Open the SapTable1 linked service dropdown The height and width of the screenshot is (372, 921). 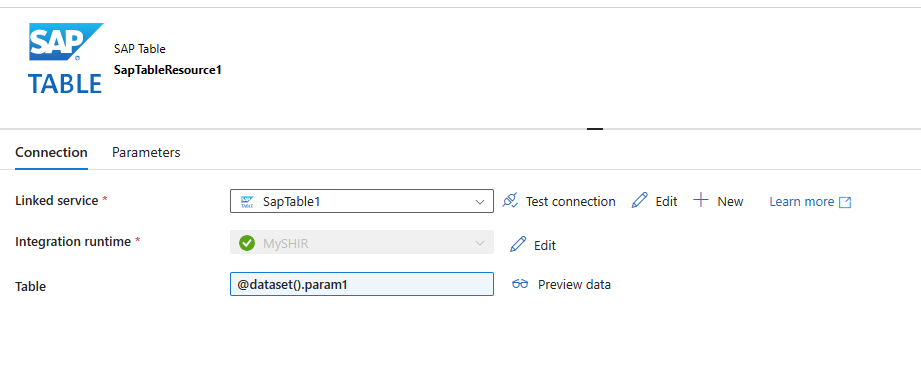click(x=362, y=201)
